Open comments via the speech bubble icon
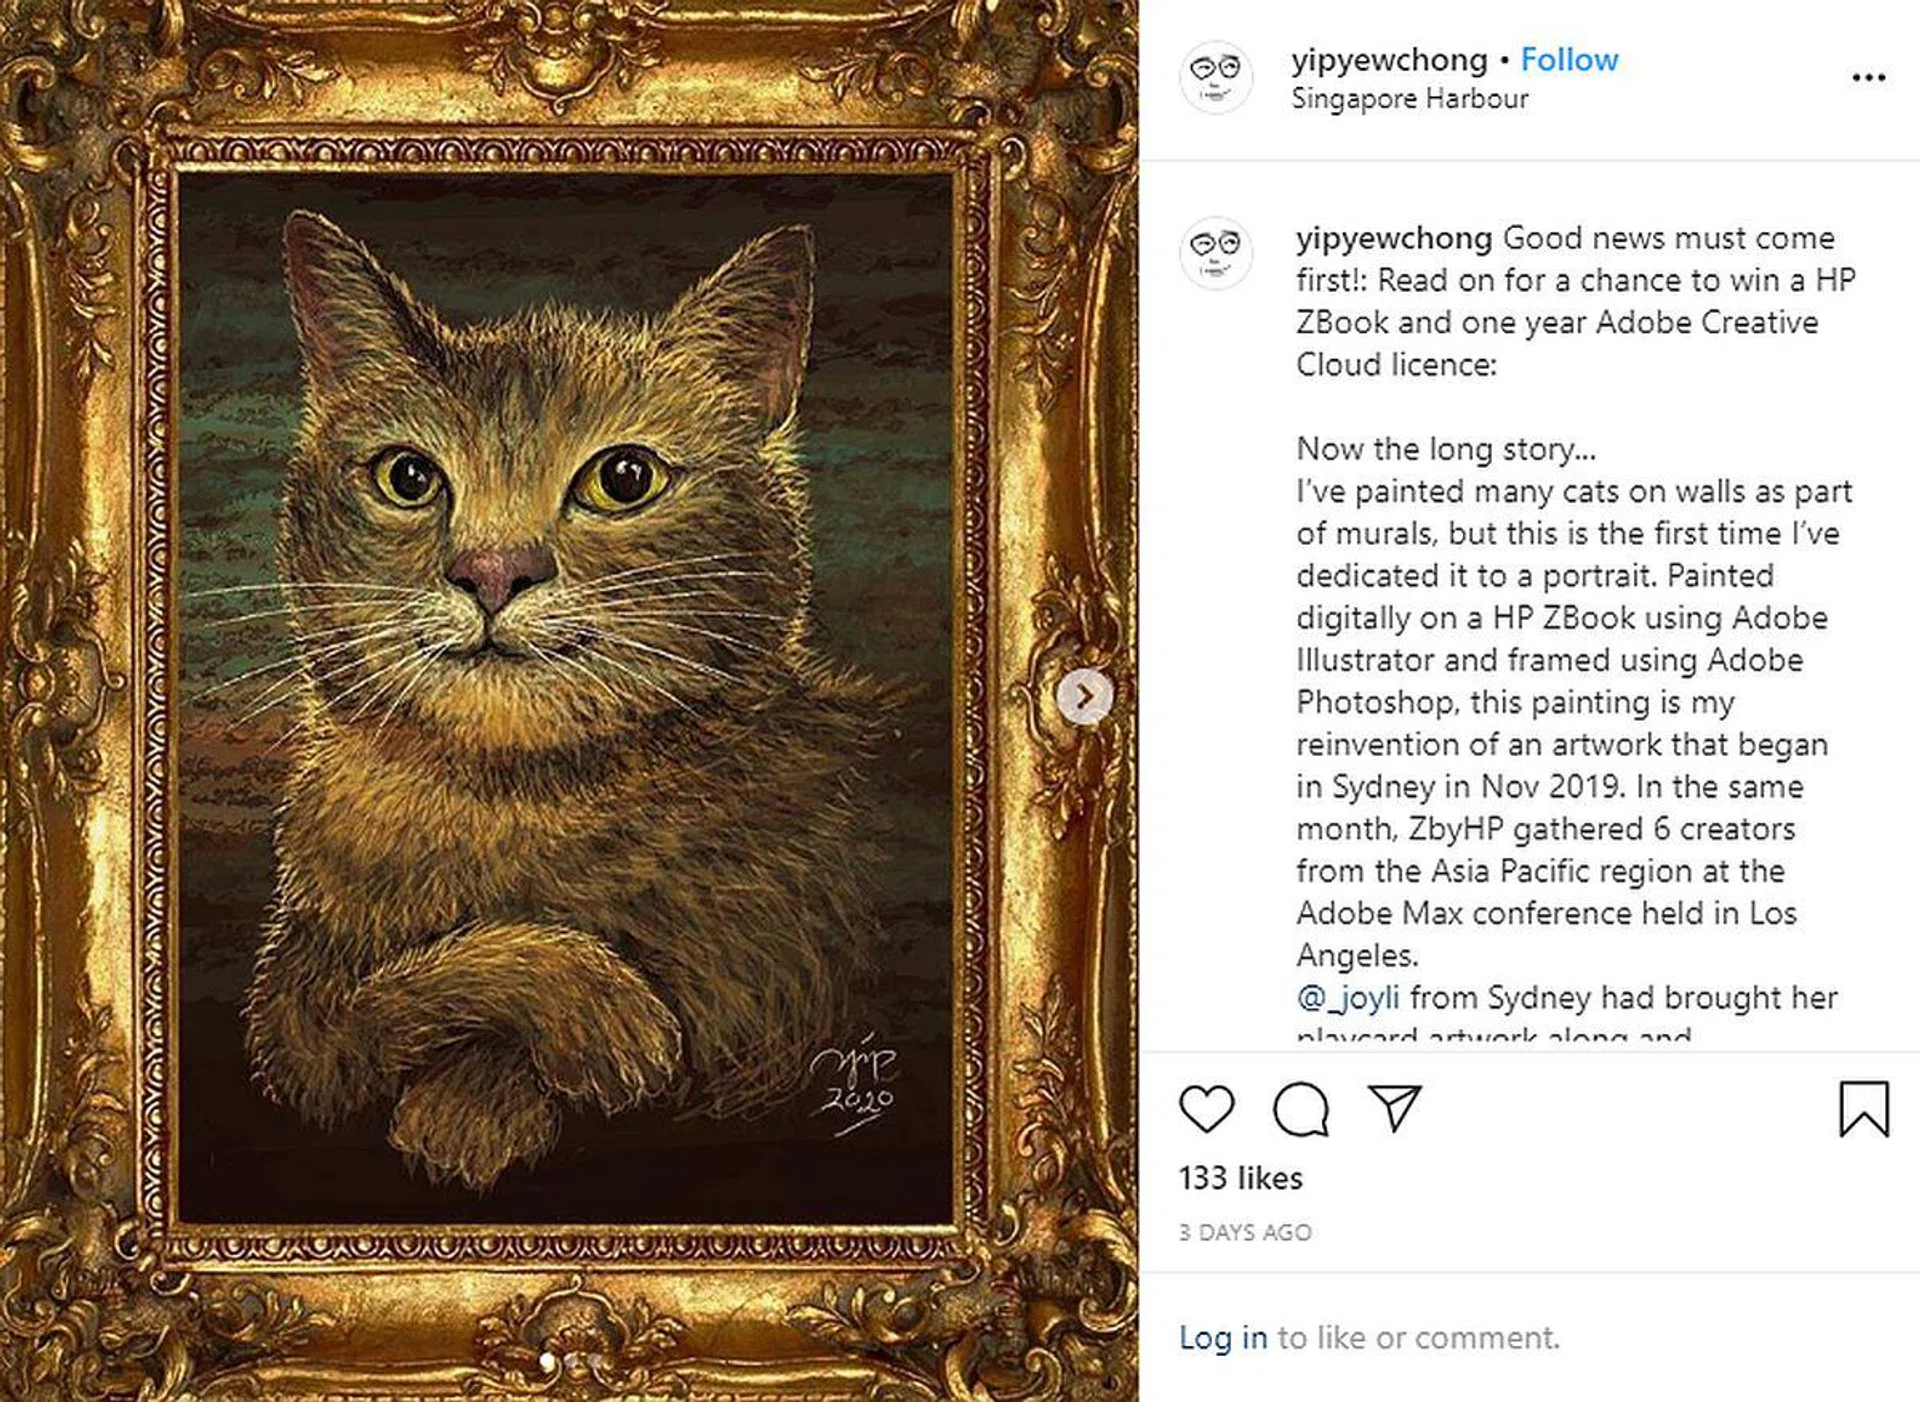 1300,1109
